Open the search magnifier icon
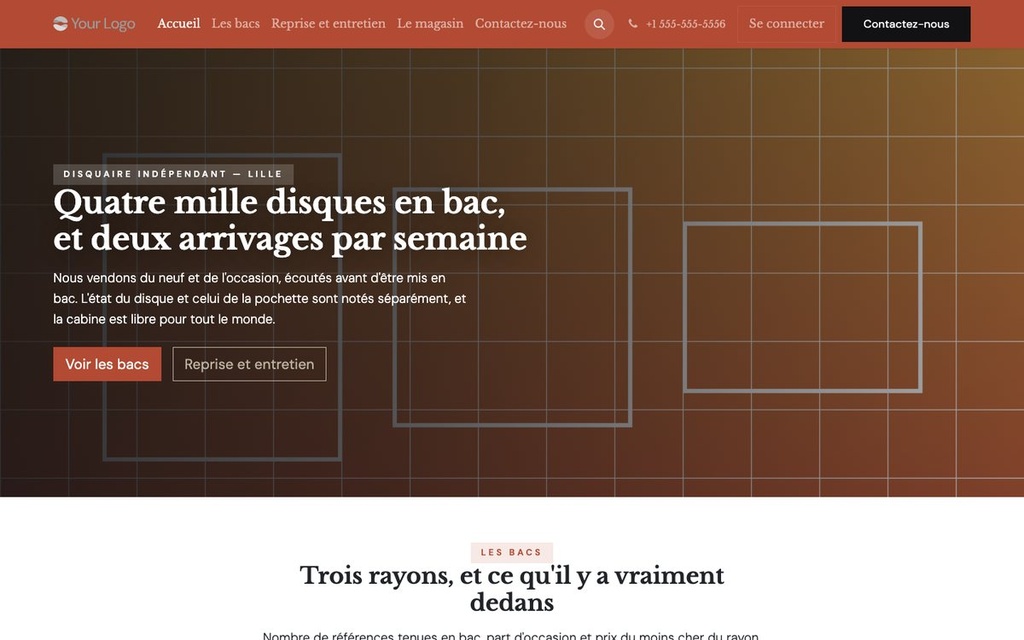Screen dimensions: 1024x640 pos(599,24)
